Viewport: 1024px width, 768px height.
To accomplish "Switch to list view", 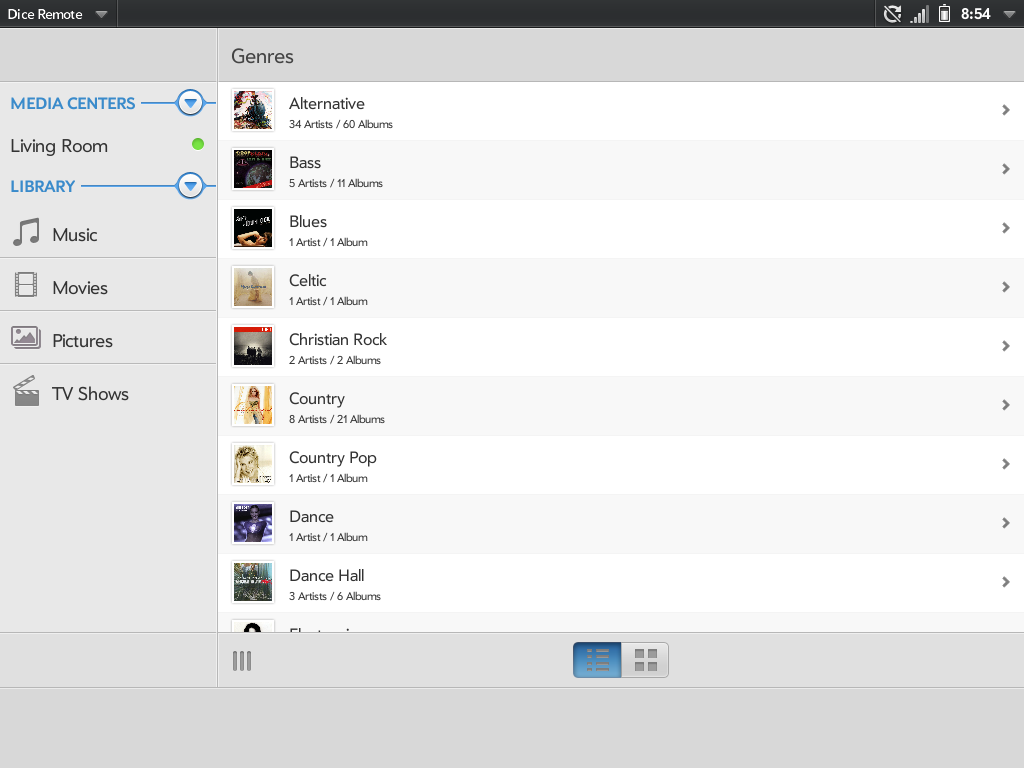I will coord(597,660).
